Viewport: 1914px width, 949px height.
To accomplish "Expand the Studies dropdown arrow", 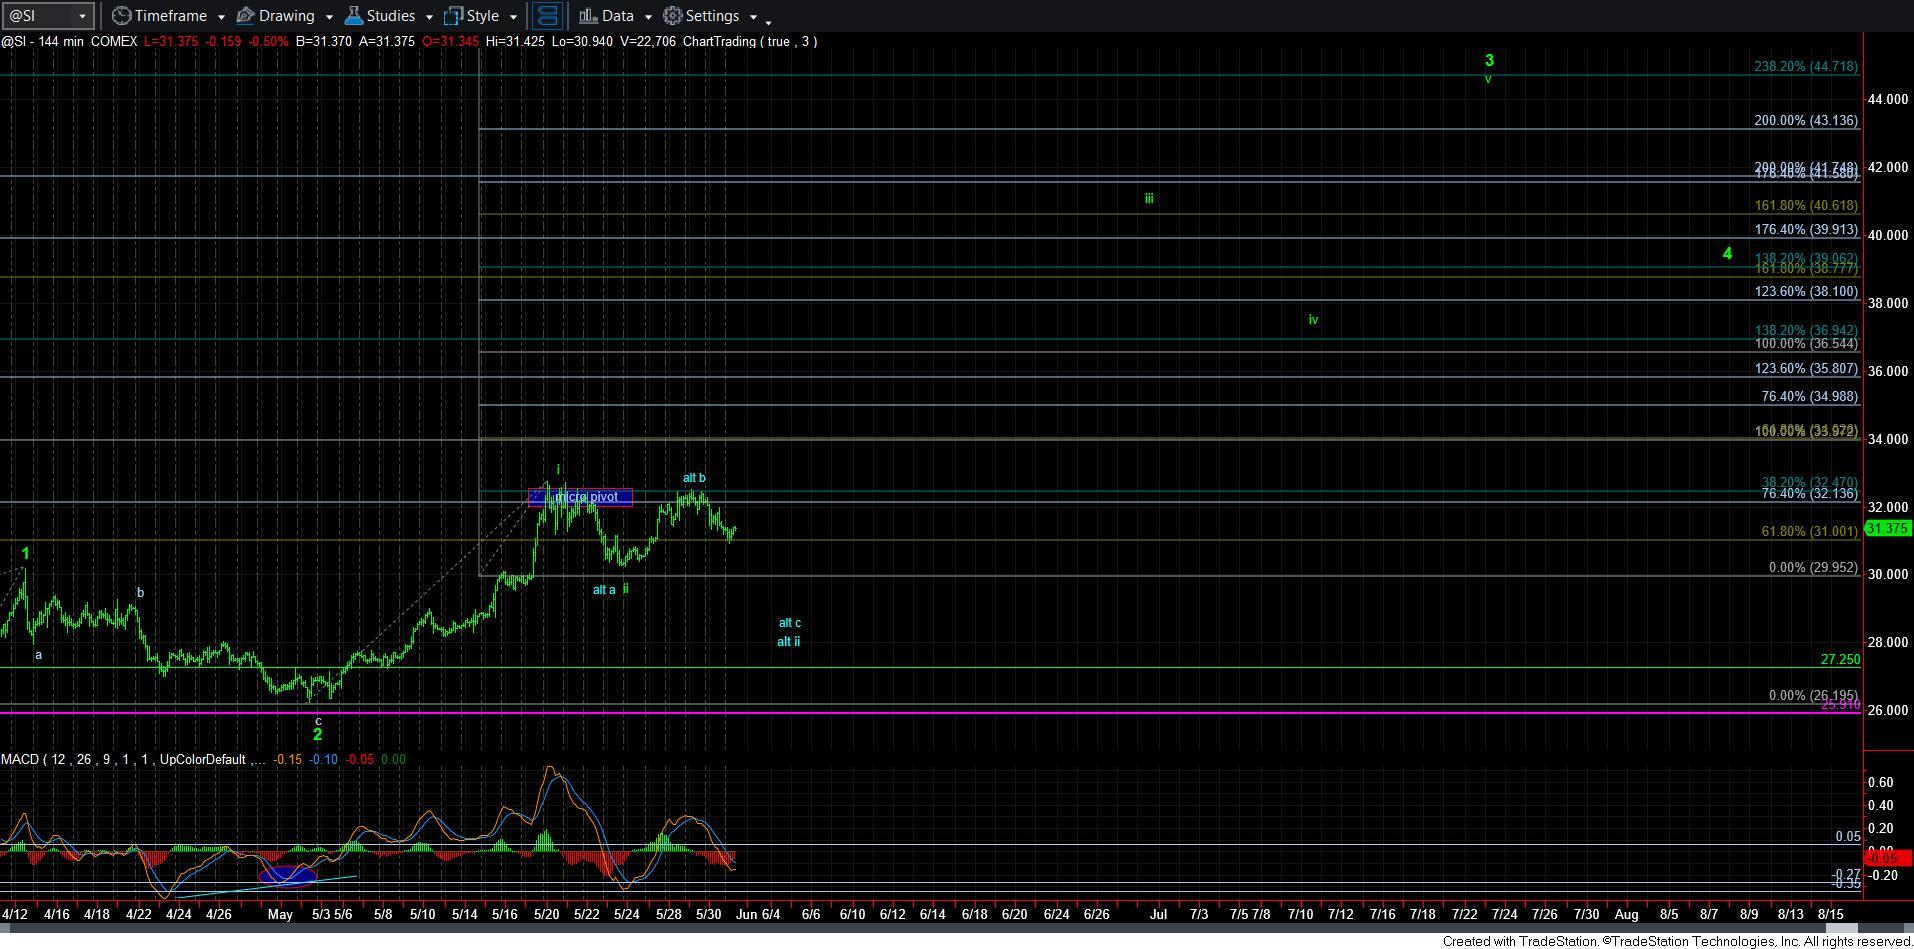I will [429, 17].
